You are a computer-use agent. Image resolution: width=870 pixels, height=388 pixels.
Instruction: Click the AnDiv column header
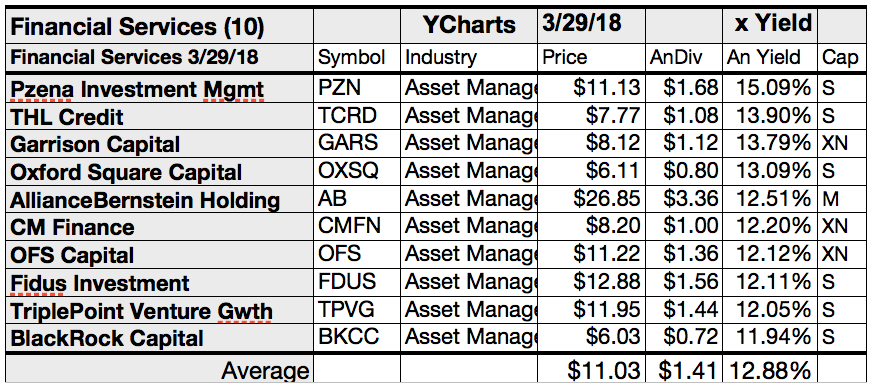pyautogui.click(x=684, y=57)
